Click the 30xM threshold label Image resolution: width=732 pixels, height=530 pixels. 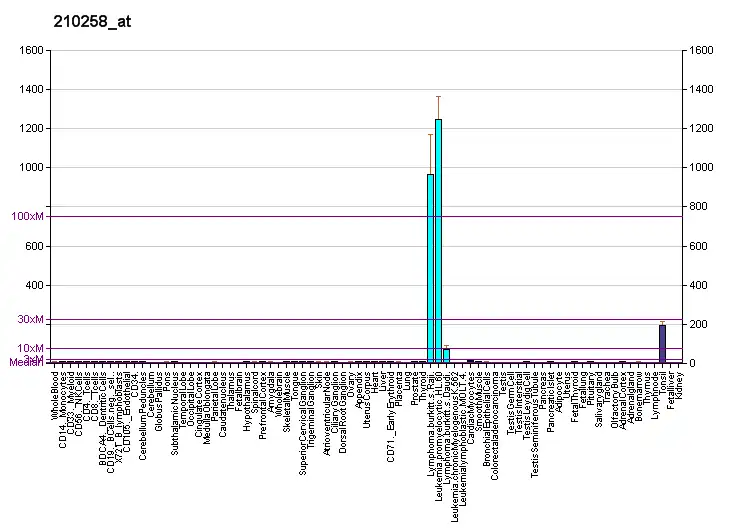pos(31,320)
